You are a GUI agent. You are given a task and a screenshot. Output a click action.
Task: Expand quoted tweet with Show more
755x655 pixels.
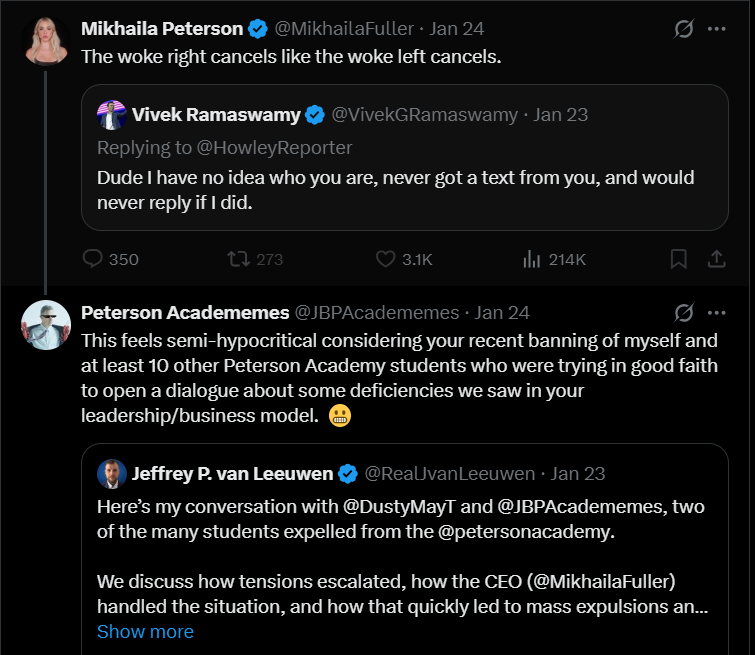[x=145, y=632]
